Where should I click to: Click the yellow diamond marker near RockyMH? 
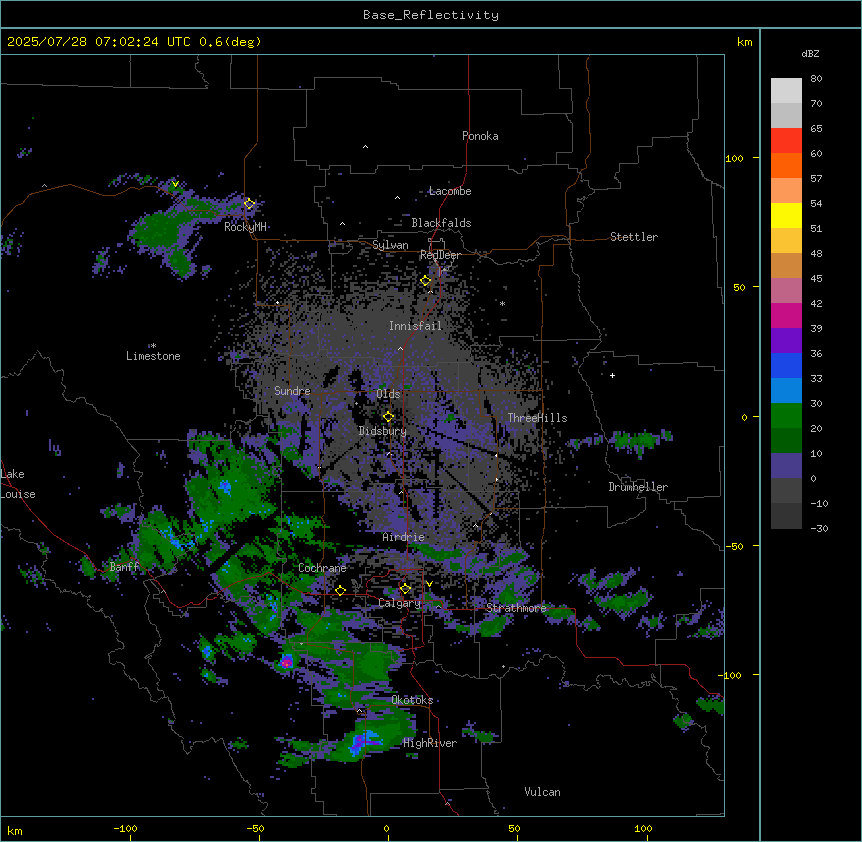click(249, 204)
